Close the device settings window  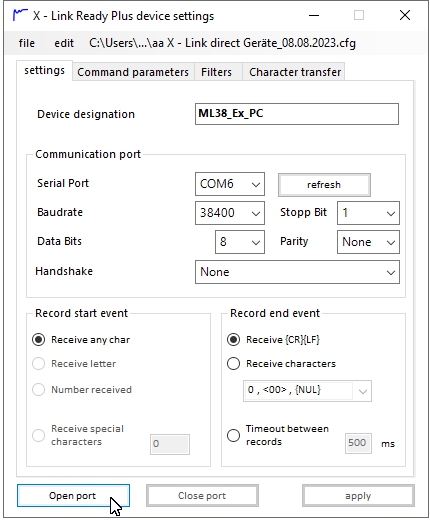(405, 15)
